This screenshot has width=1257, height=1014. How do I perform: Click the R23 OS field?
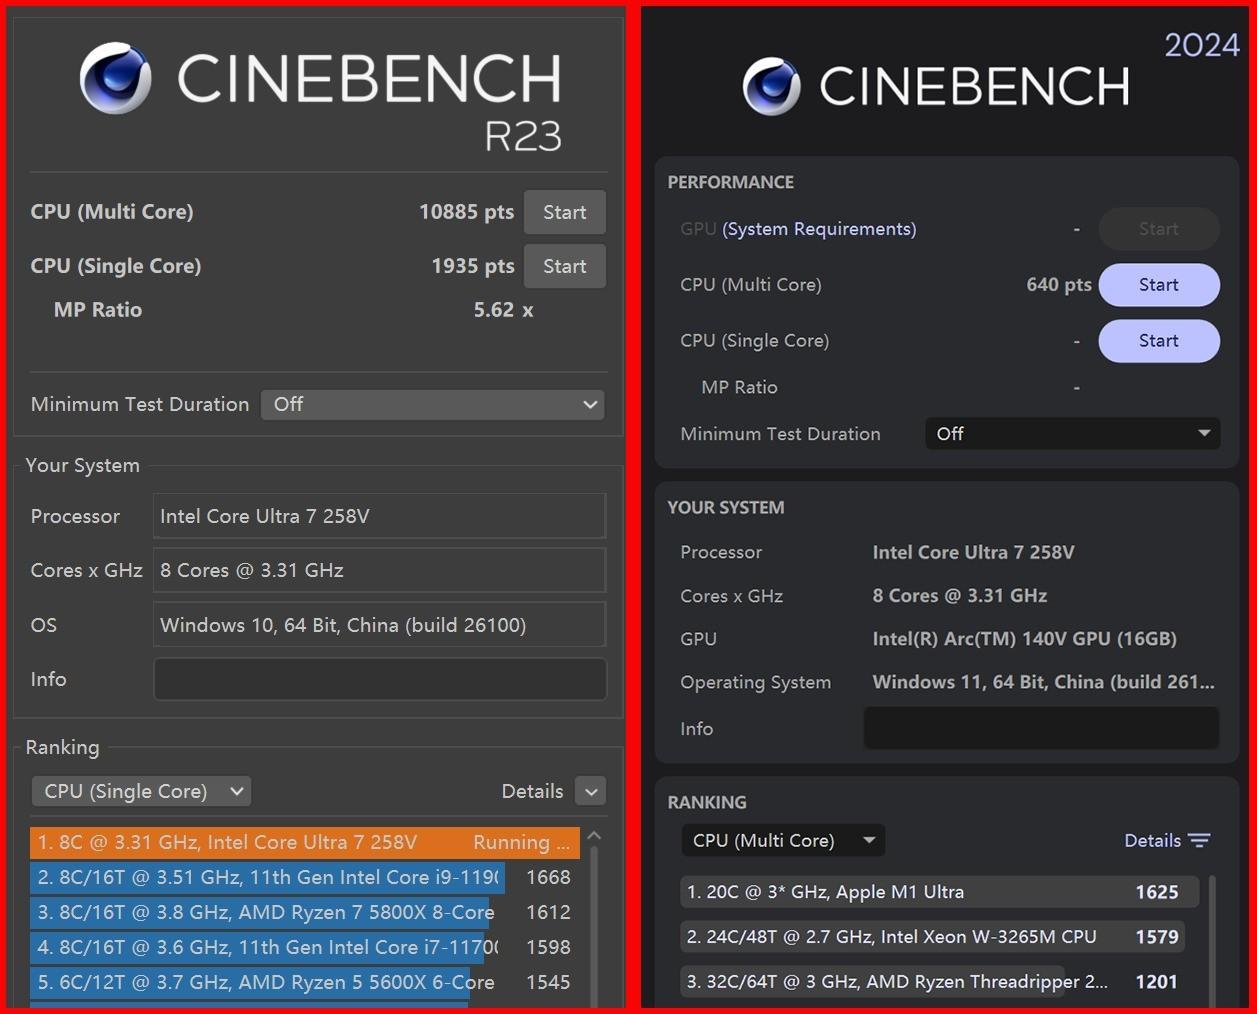pos(379,625)
